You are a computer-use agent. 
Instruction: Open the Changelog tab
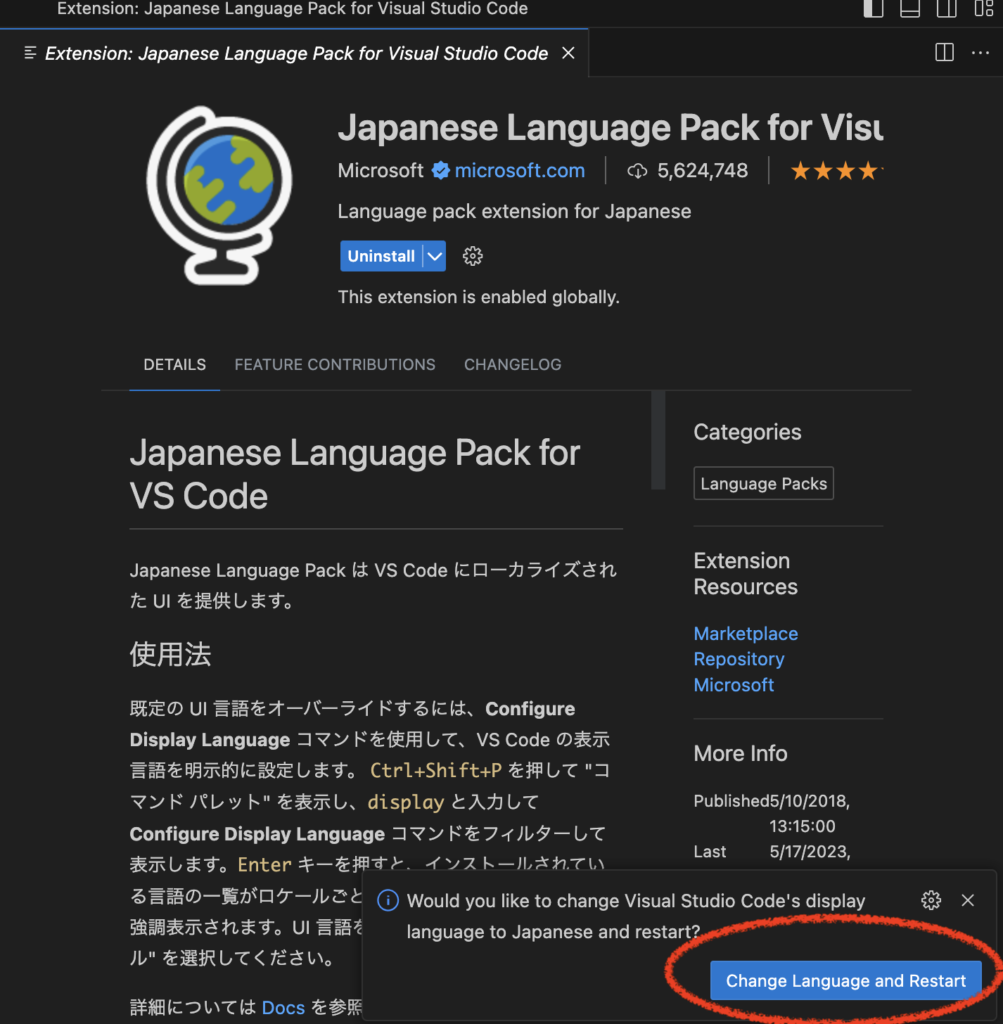pos(512,365)
